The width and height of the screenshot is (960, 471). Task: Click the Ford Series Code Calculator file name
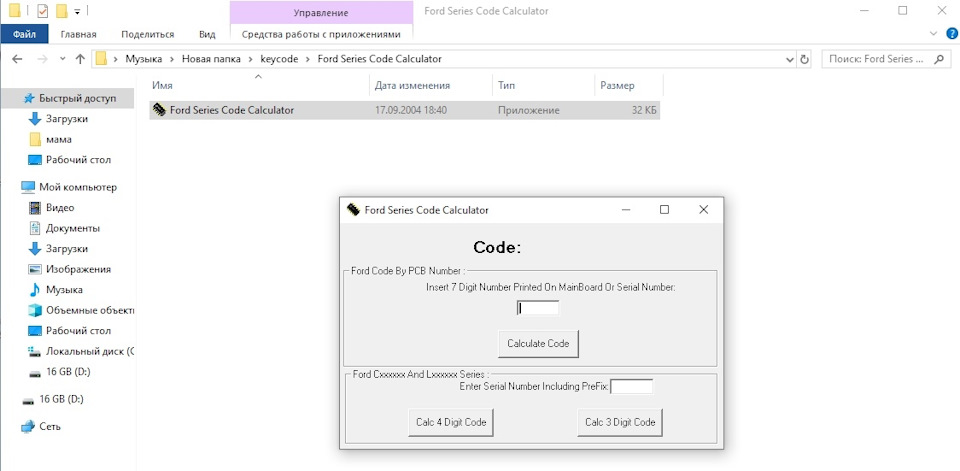tap(232, 110)
